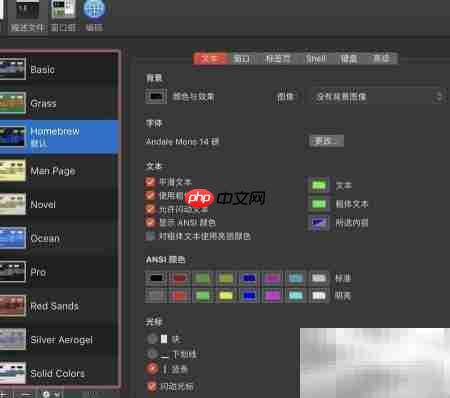Click the bright blue ANSI swatch

249,296
